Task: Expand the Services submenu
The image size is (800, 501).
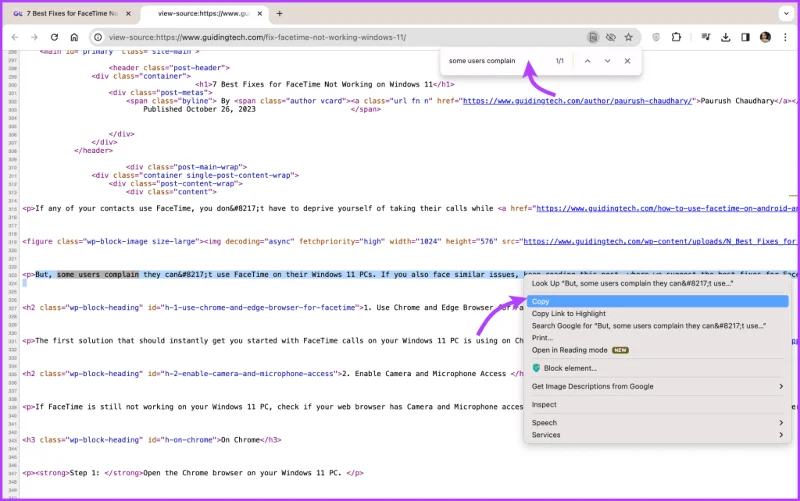Action: 657,435
